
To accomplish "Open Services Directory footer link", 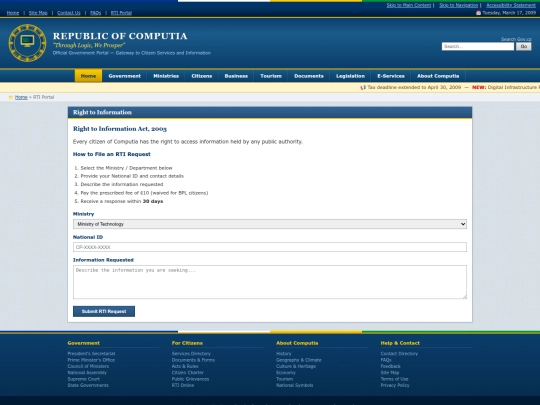I will pos(191,354).
